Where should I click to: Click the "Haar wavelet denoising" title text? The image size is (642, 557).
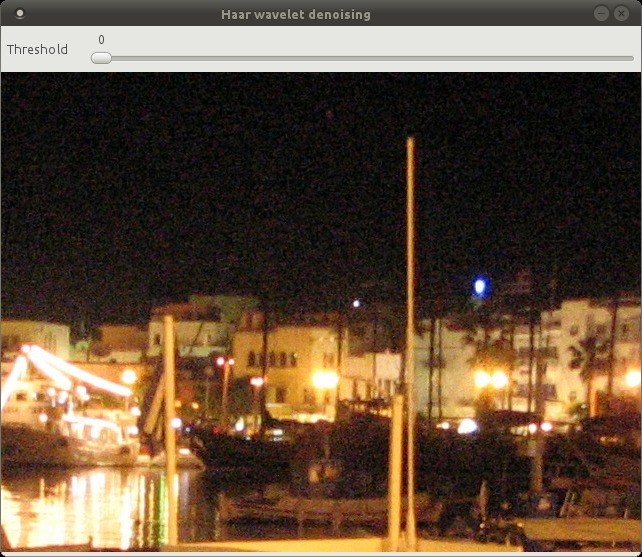click(296, 14)
